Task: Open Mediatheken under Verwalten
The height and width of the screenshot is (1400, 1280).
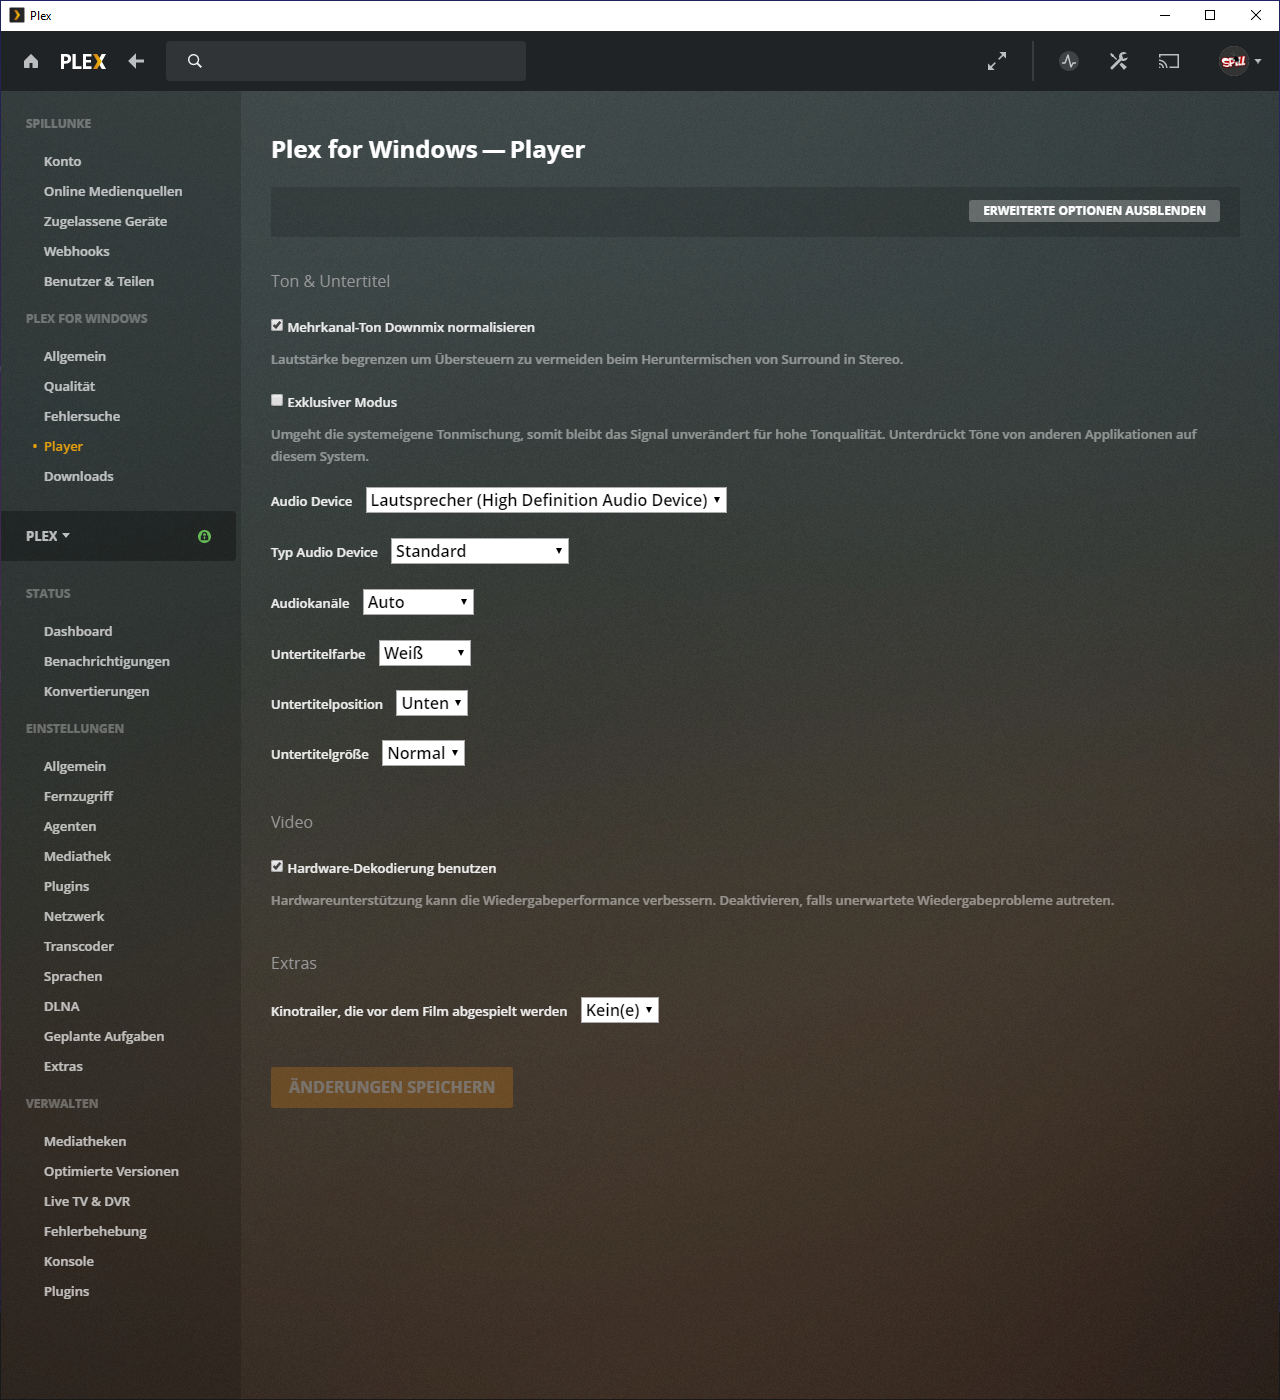Action: [85, 1141]
